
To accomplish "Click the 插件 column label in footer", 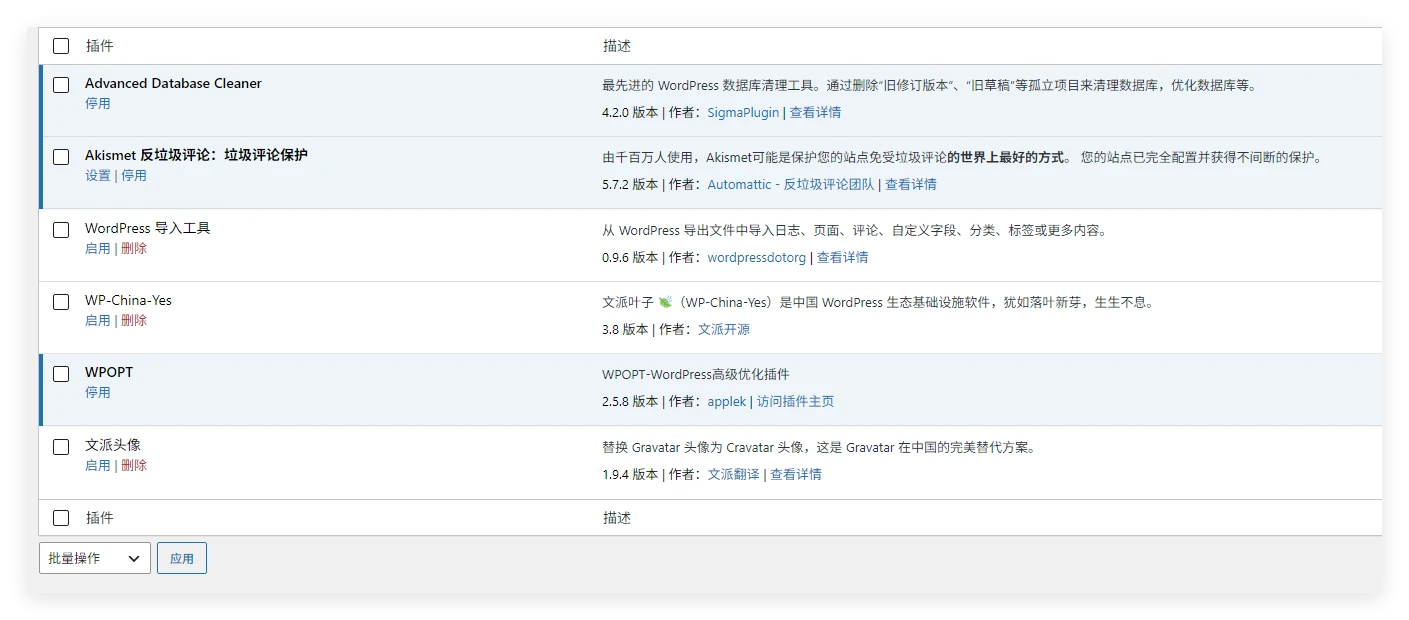I will pos(99,518).
